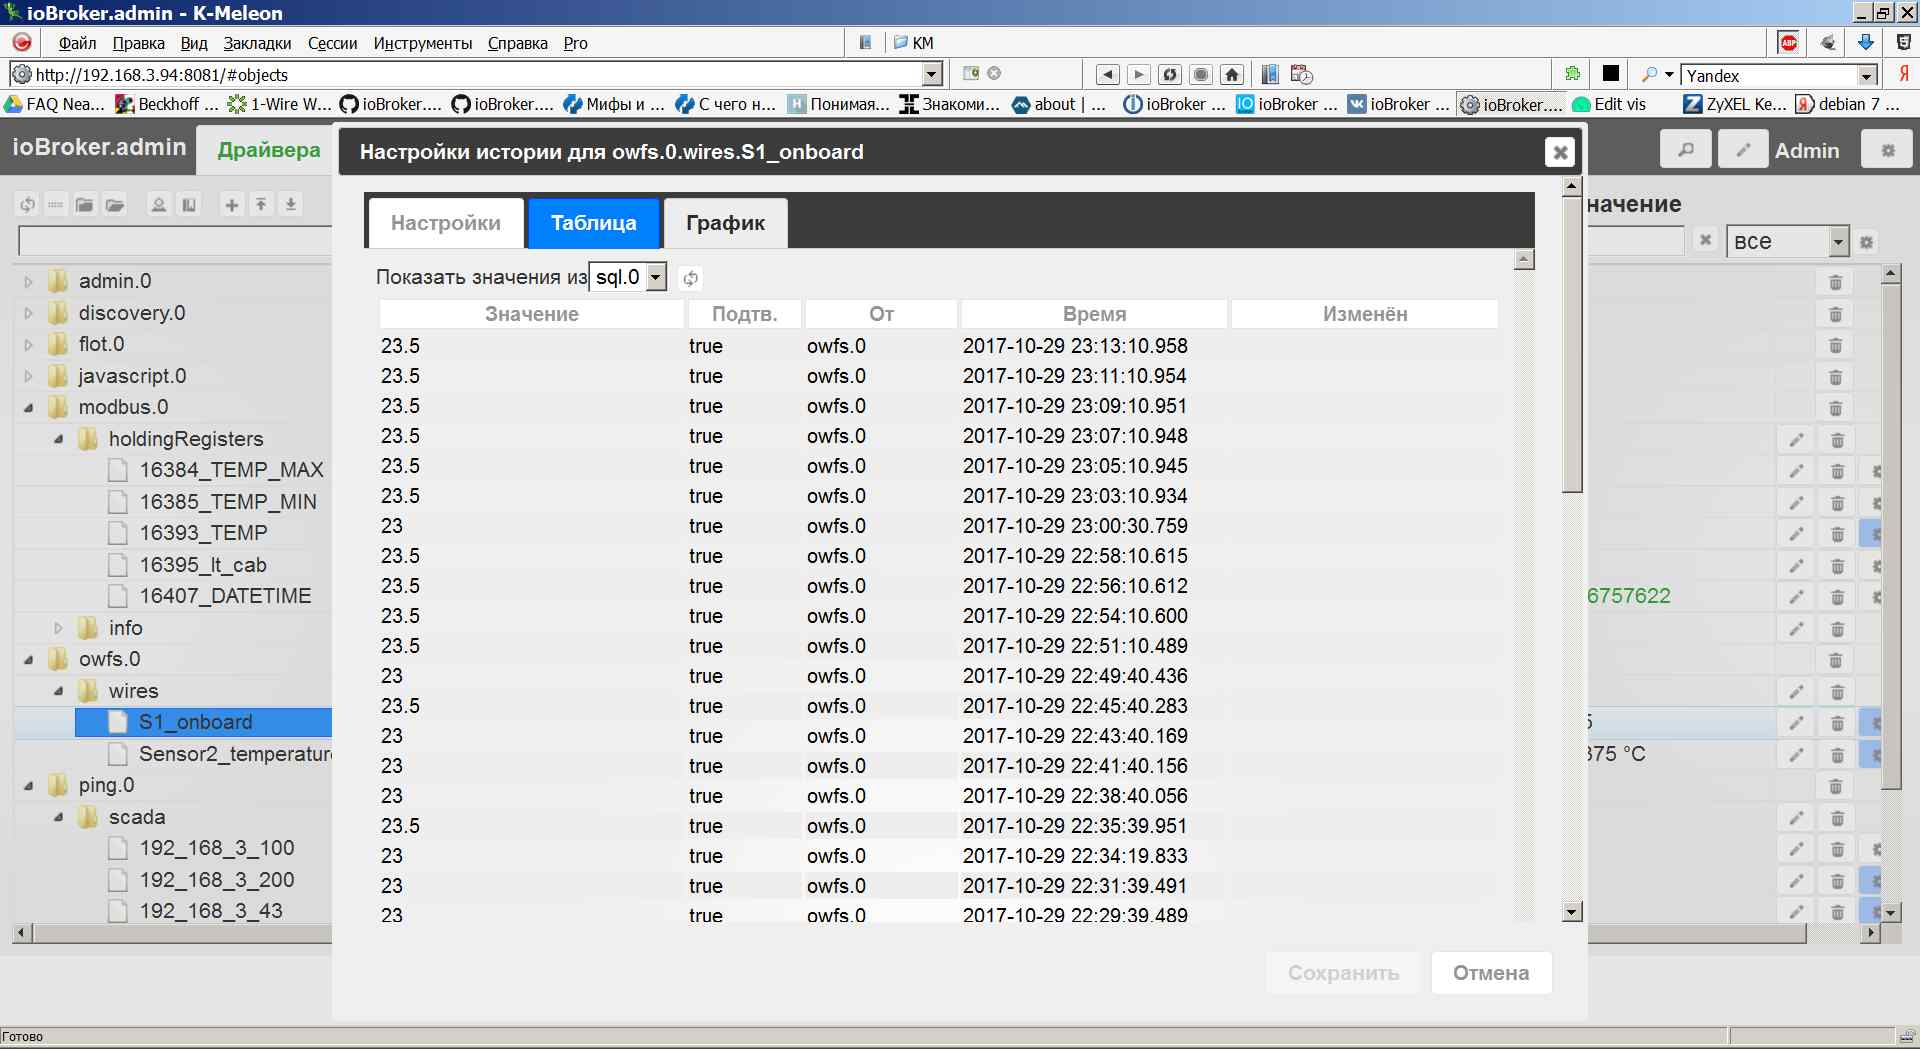Click the objects tree horizontal scrollbar left arrow
This screenshot has width=1920, height=1049.
(22, 933)
